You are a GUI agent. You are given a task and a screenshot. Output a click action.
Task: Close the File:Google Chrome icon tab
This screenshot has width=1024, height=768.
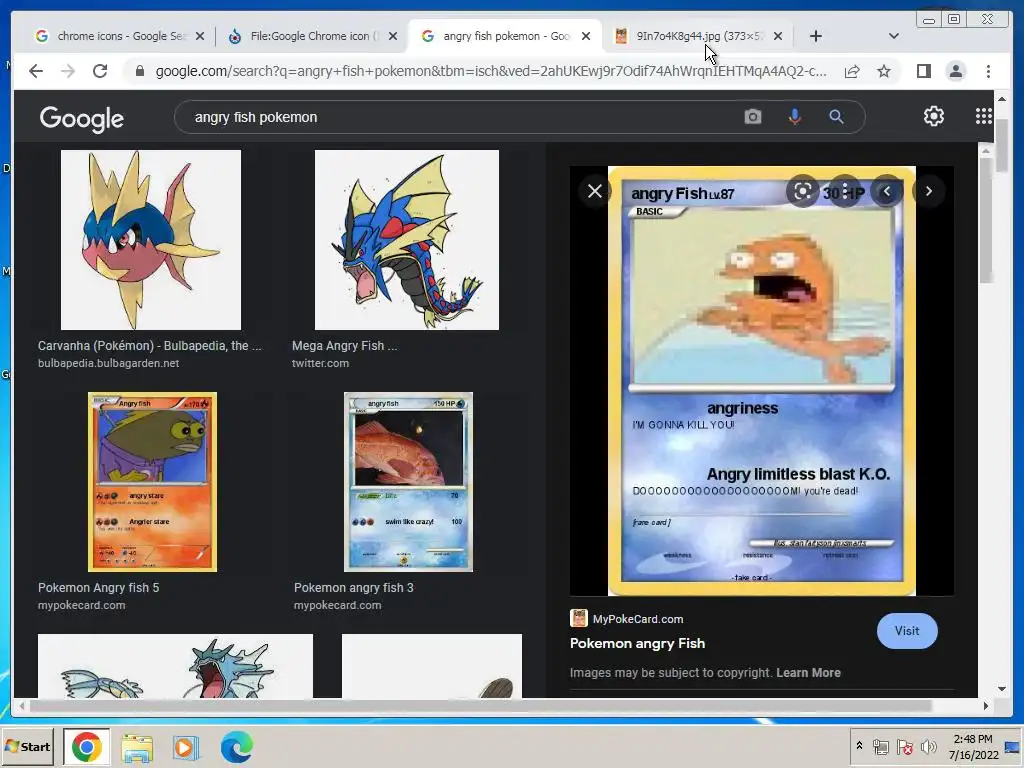(392, 37)
